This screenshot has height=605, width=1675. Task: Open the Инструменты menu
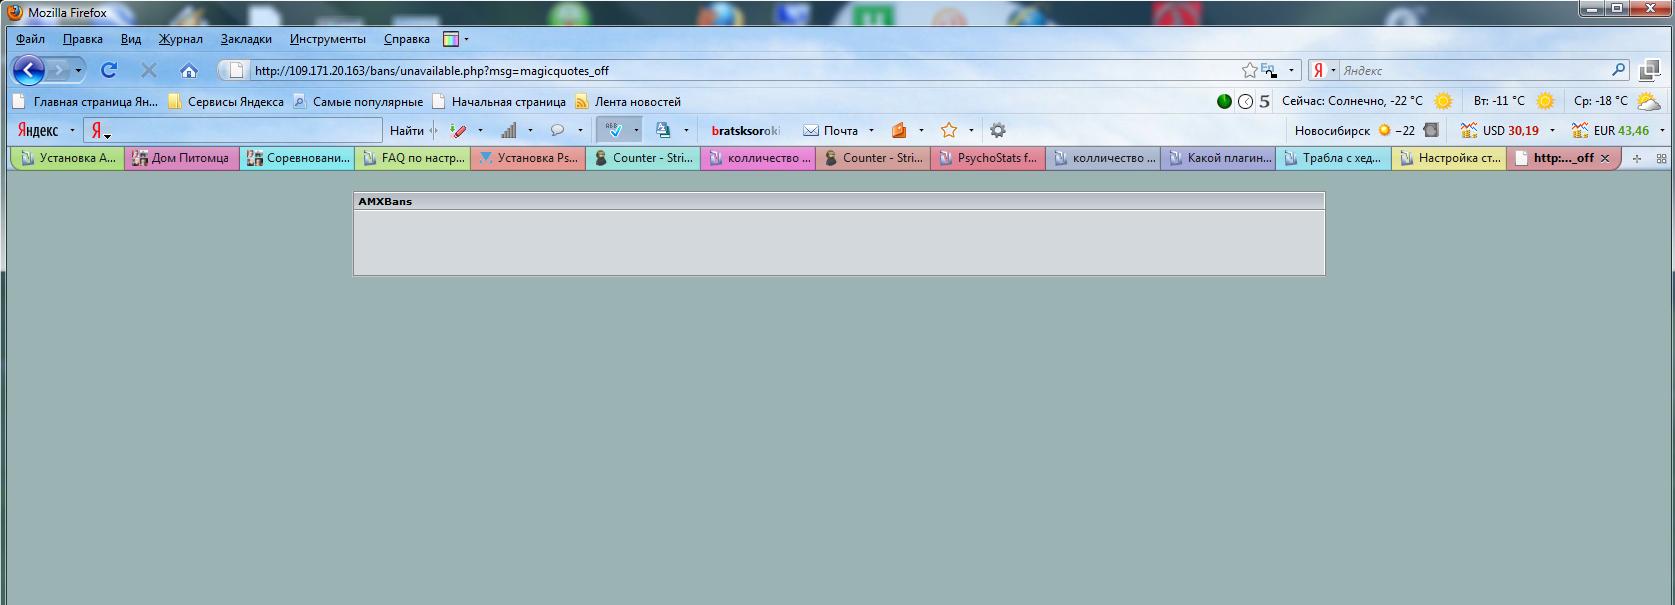[328, 39]
